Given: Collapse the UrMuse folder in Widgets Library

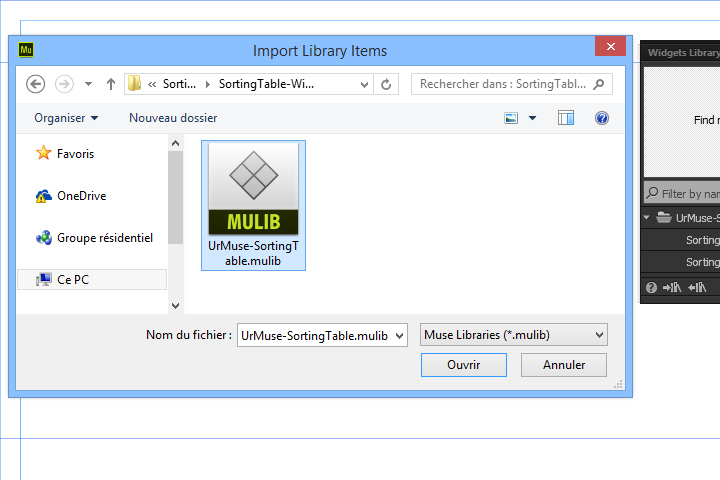Looking at the screenshot, I should click(647, 218).
